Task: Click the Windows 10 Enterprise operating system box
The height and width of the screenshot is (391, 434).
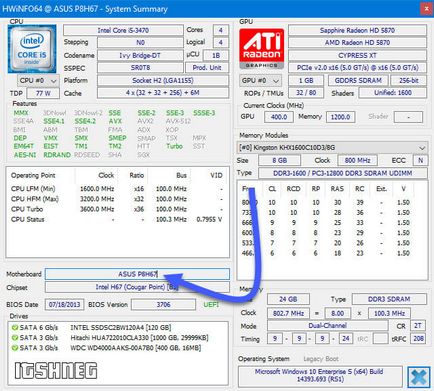Action: tap(320, 376)
